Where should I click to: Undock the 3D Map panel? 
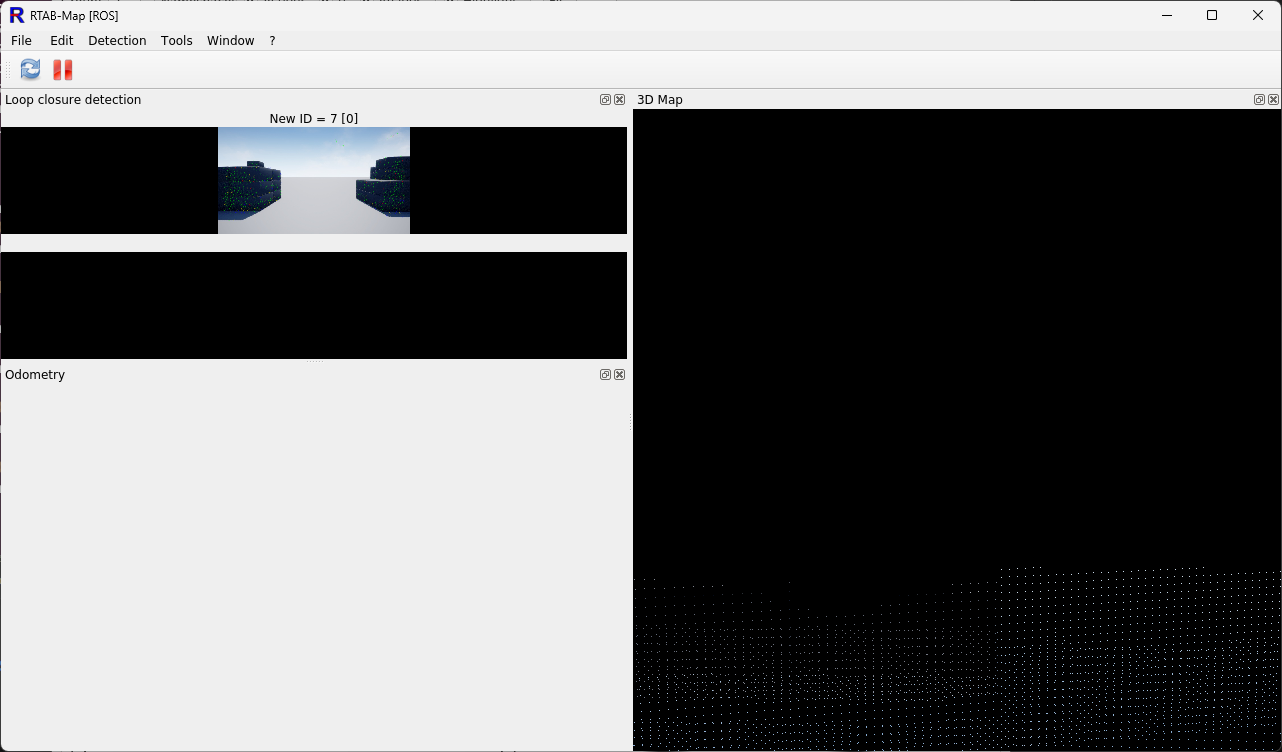tap(1259, 100)
